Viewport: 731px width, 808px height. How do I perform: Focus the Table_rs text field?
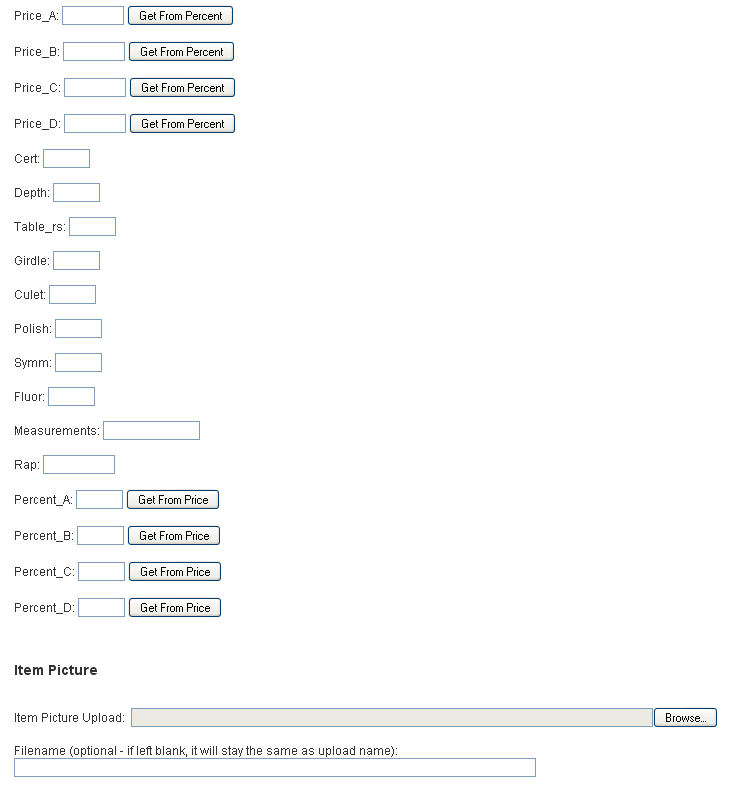click(92, 227)
